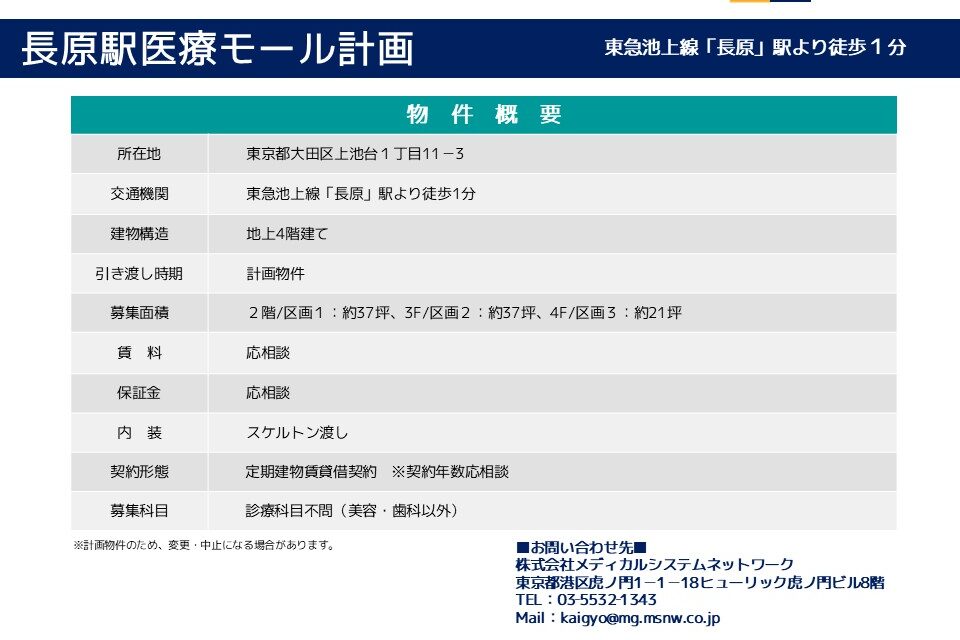Click the address 東京都大田区上池台1丁目11-3

coord(355,154)
